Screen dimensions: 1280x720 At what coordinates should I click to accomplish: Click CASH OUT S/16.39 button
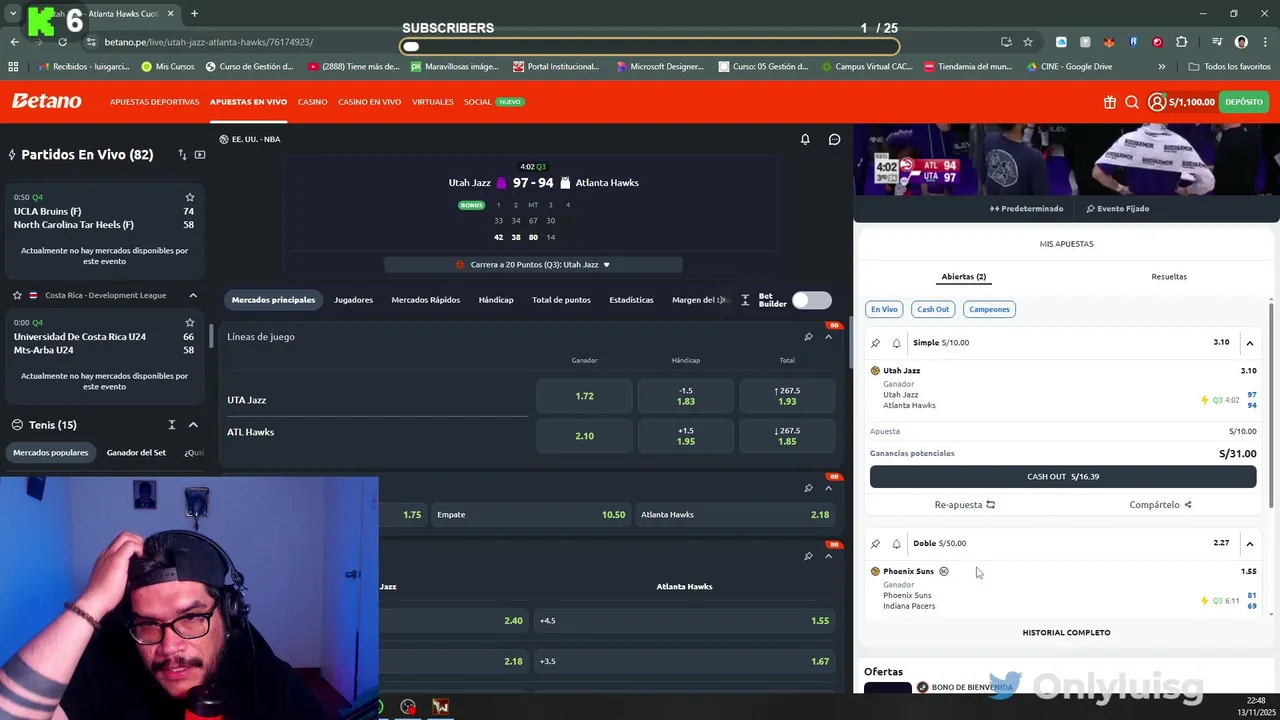[1063, 477]
